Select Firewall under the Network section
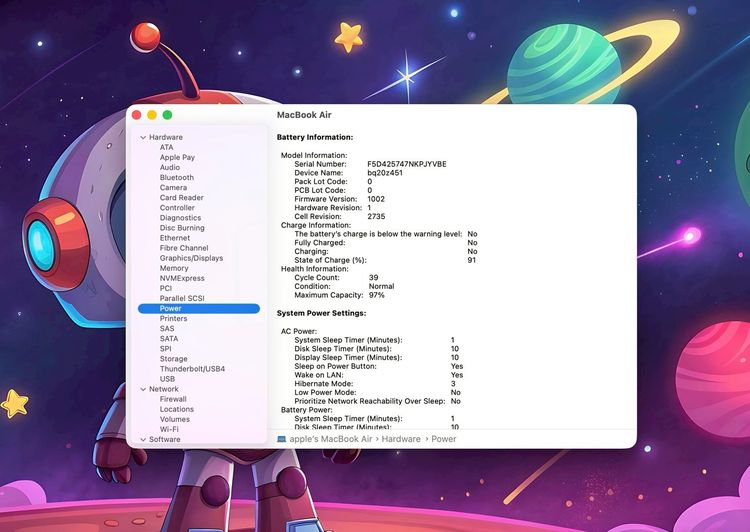Image resolution: width=750 pixels, height=532 pixels. [x=173, y=399]
